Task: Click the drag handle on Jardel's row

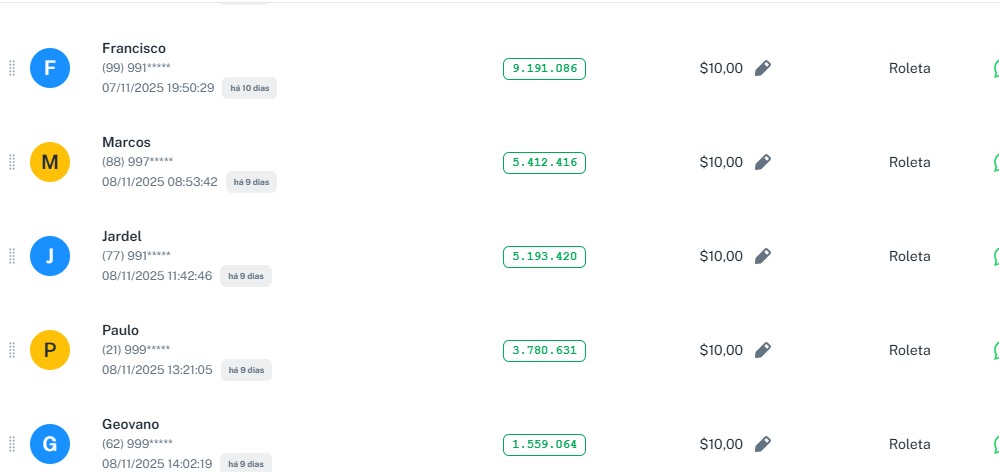Action: click(12, 256)
